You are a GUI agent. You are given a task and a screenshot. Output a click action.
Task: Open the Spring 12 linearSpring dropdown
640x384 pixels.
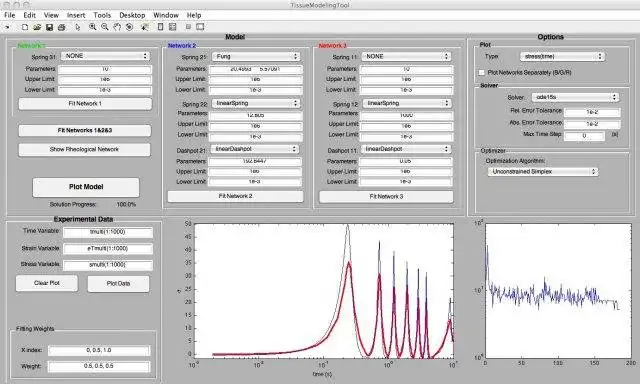pyautogui.click(x=407, y=103)
